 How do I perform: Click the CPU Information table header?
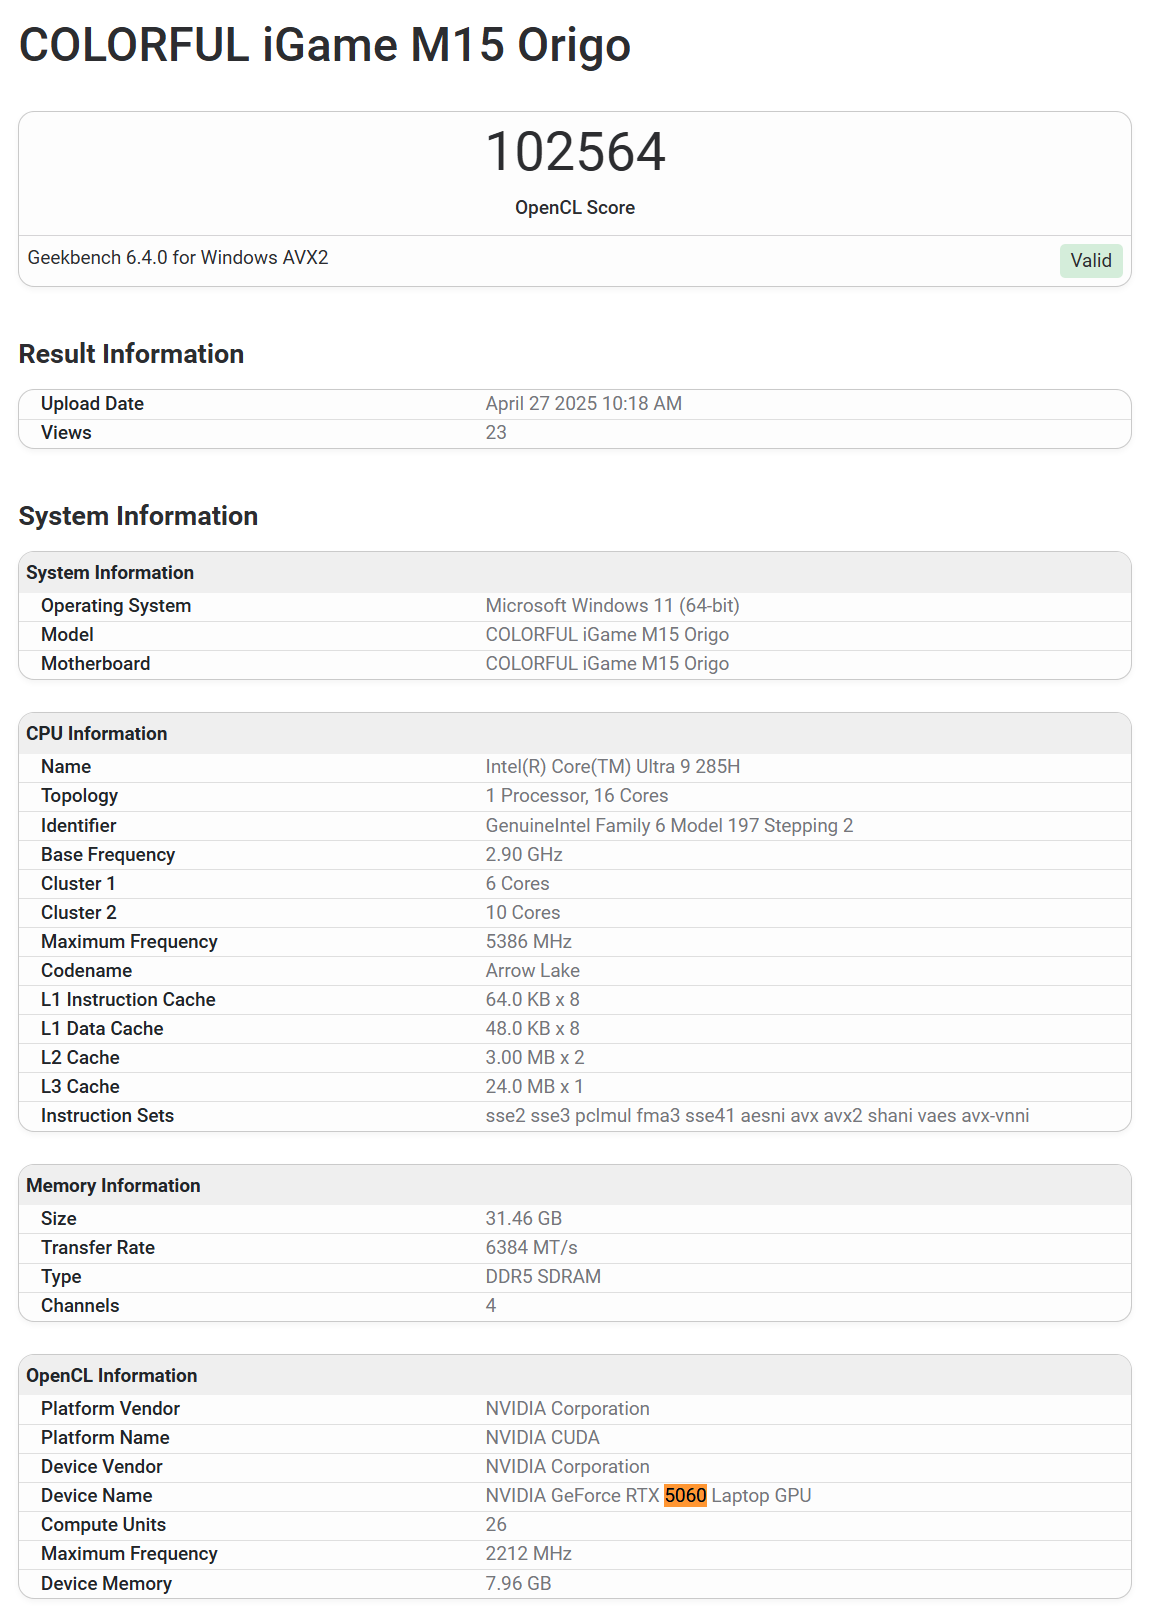point(575,733)
